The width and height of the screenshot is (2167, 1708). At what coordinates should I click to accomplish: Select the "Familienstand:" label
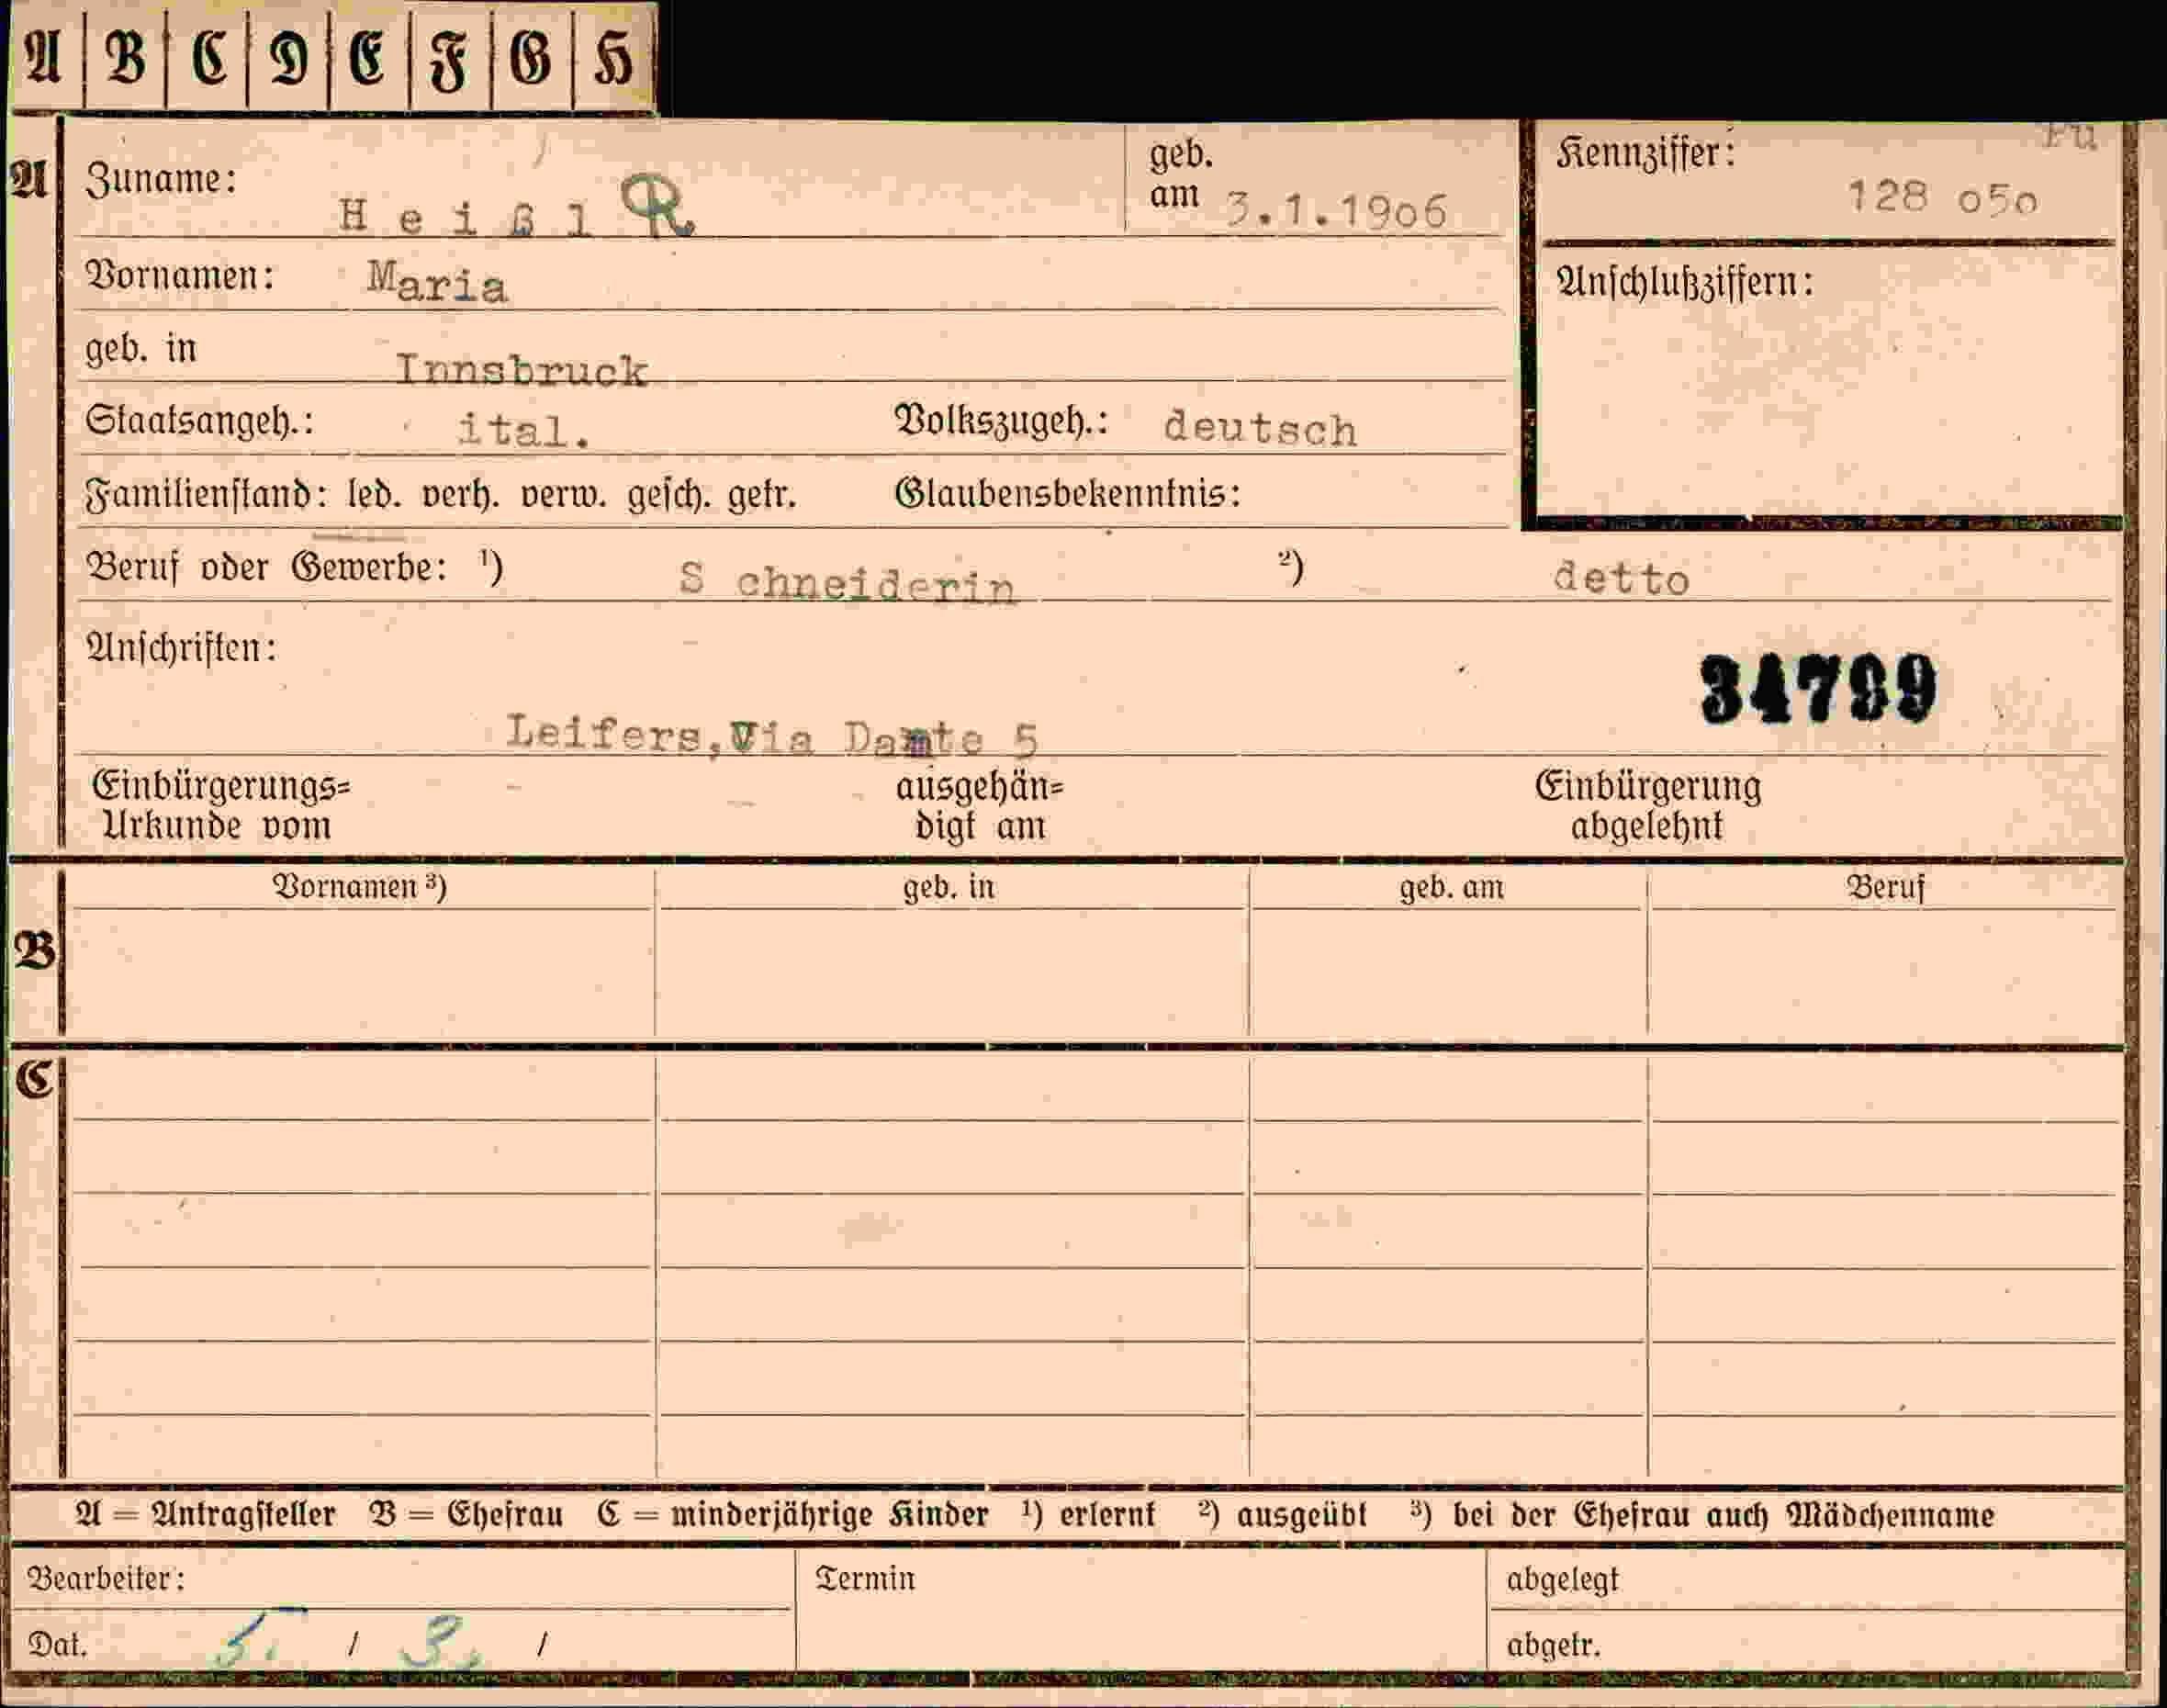tap(206, 495)
